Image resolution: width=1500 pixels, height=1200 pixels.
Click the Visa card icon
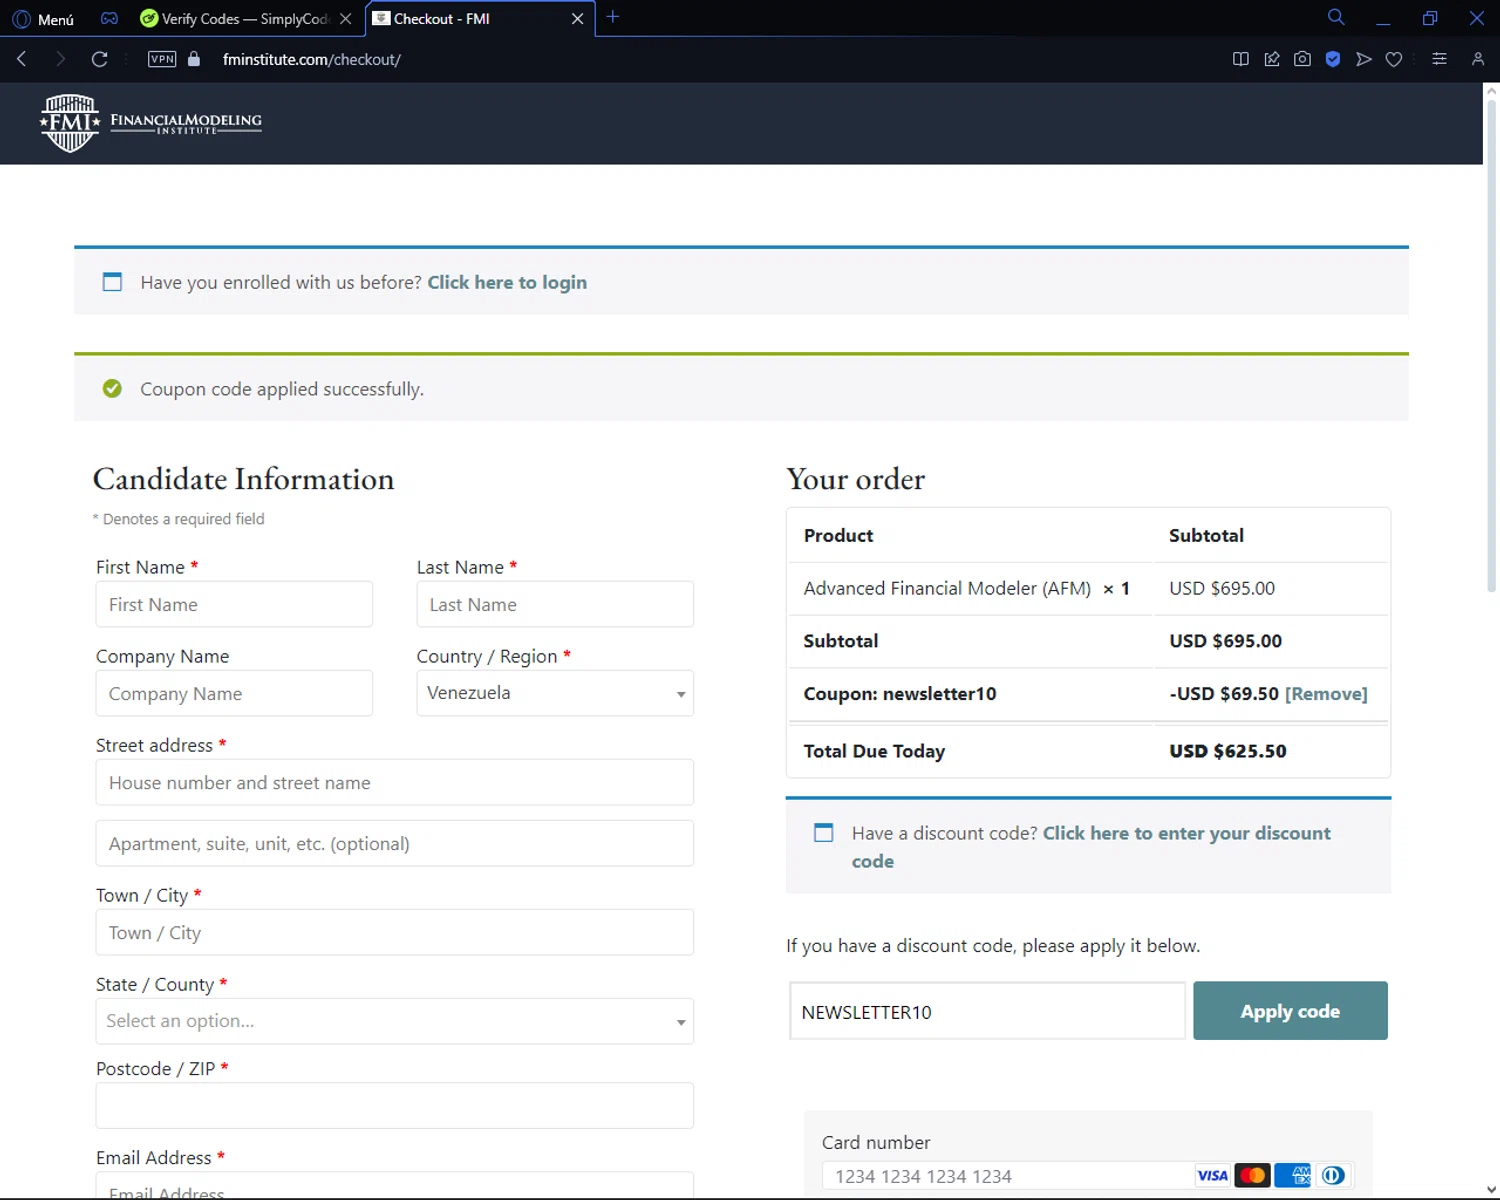(1212, 1176)
